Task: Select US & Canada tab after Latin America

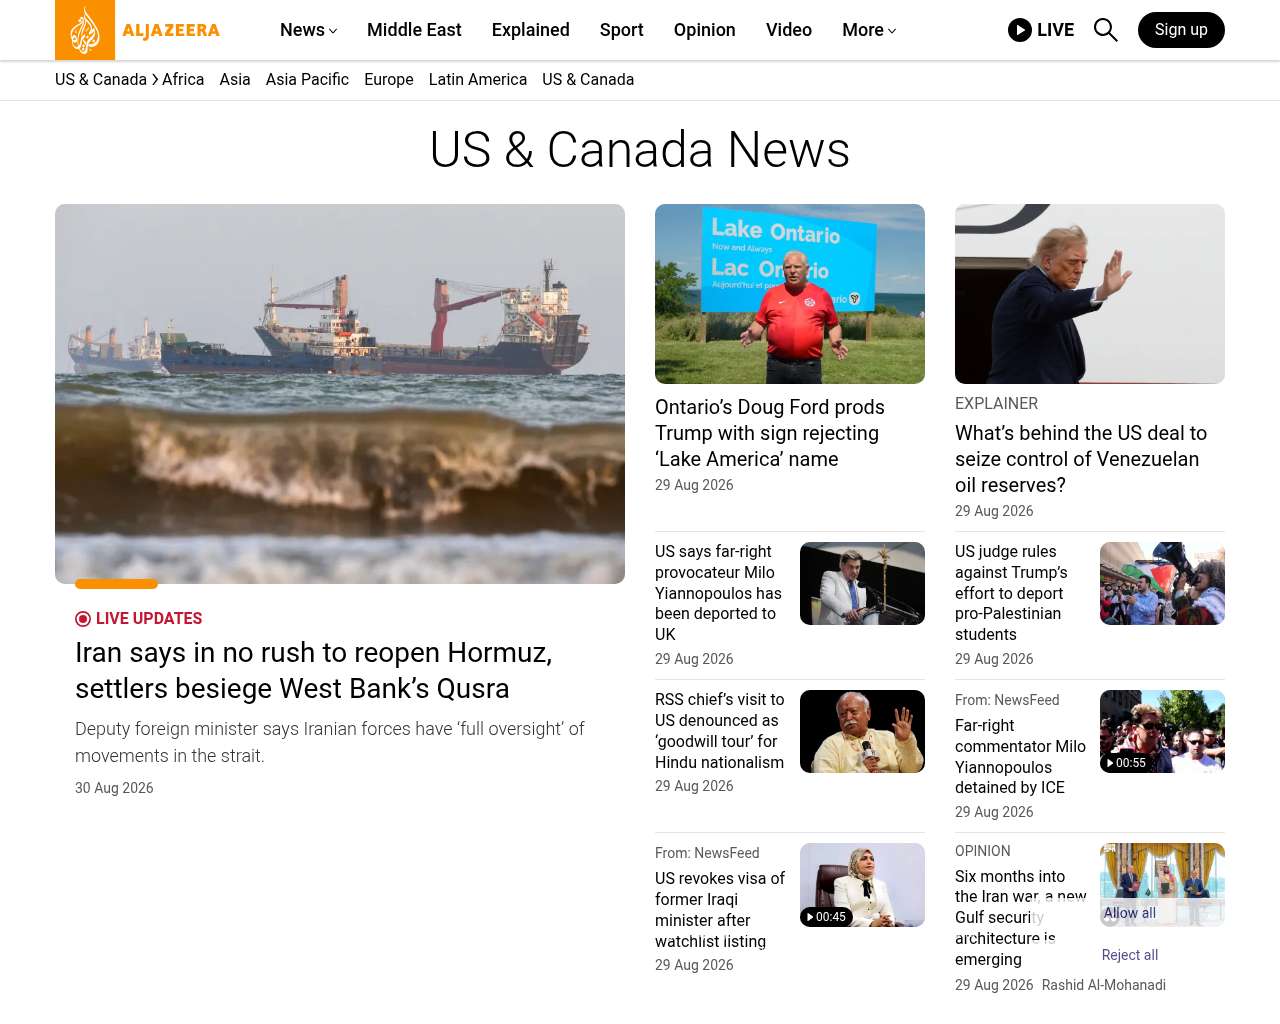Action: (588, 80)
